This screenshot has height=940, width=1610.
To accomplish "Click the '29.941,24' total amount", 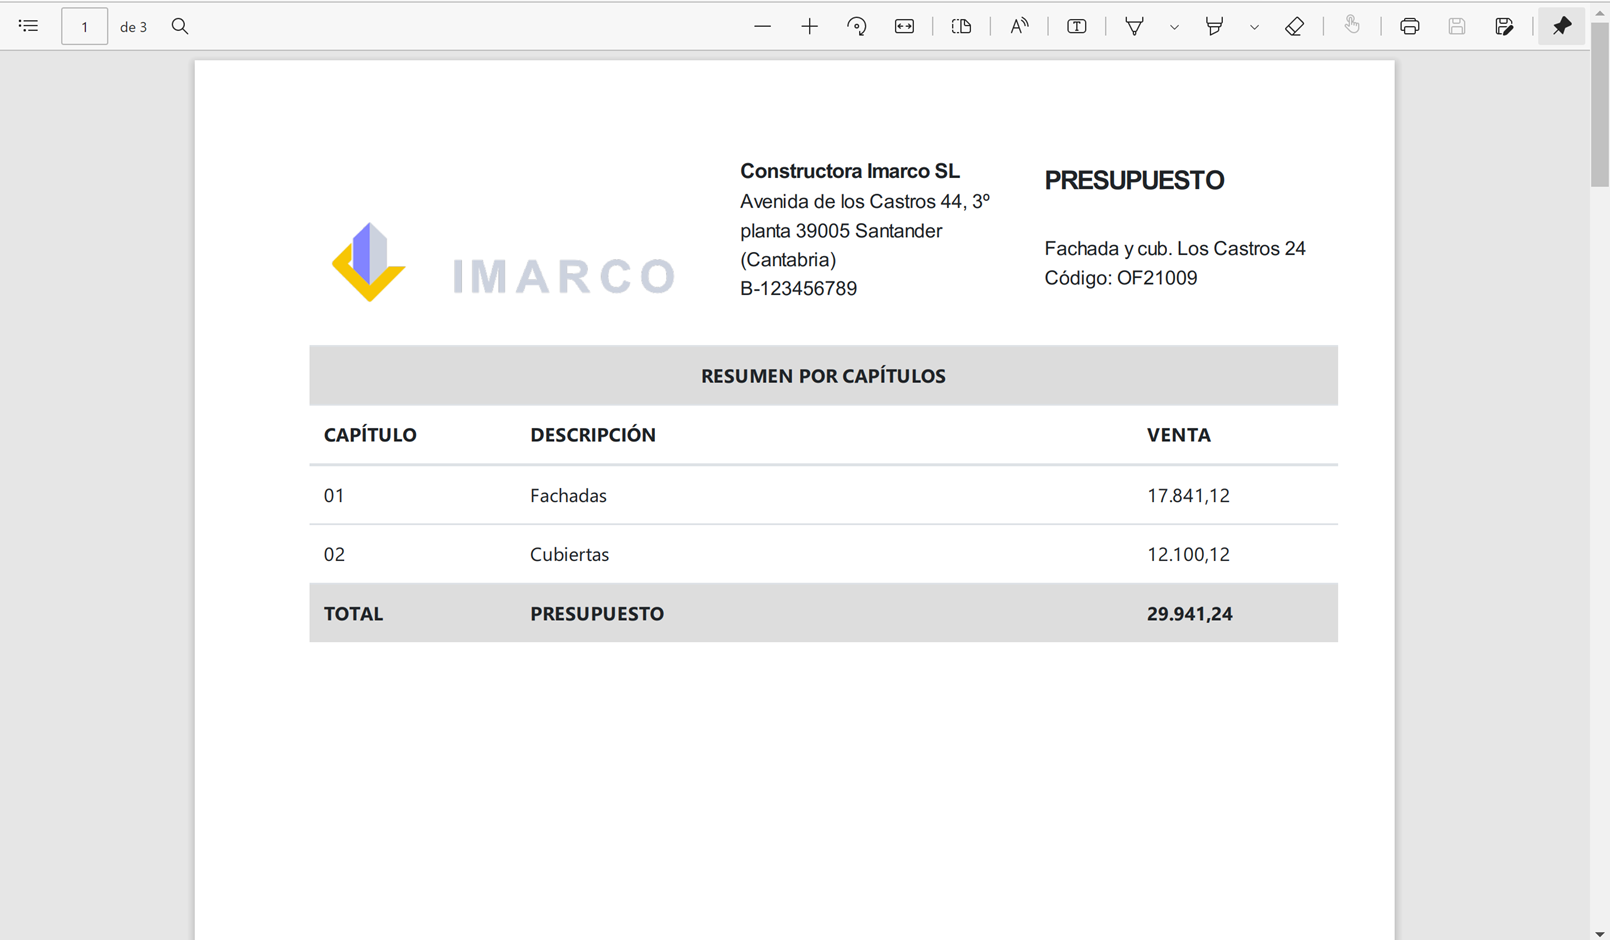I will tap(1189, 614).
